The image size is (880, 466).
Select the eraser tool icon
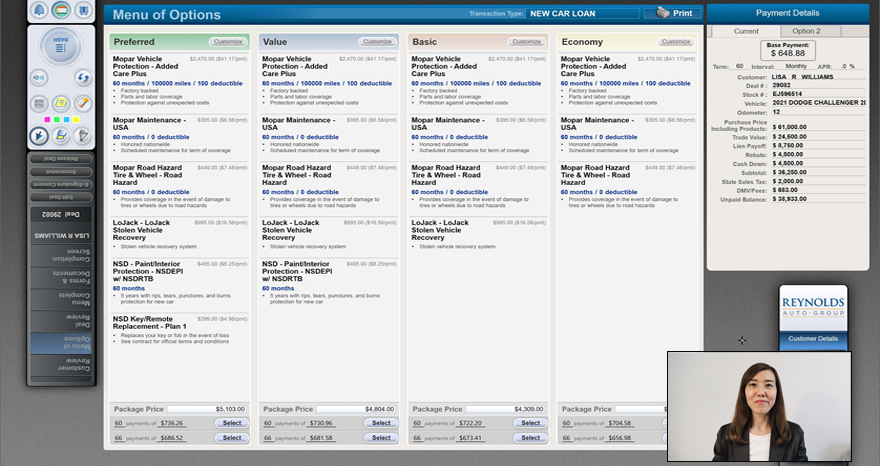point(83,104)
